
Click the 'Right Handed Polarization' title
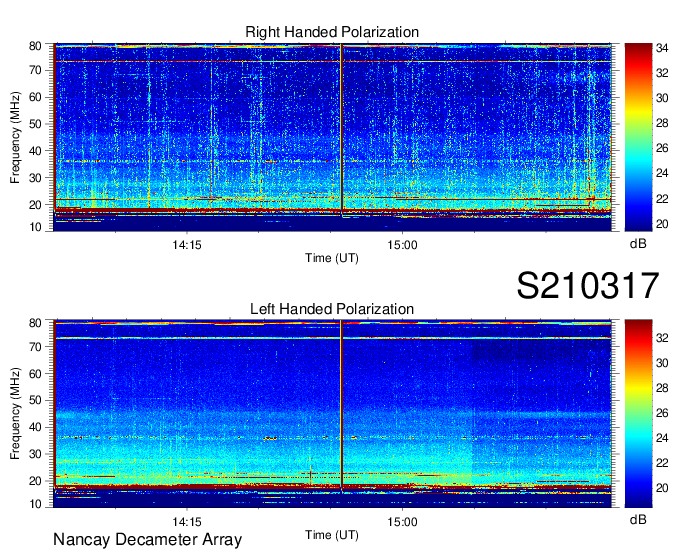click(332, 32)
